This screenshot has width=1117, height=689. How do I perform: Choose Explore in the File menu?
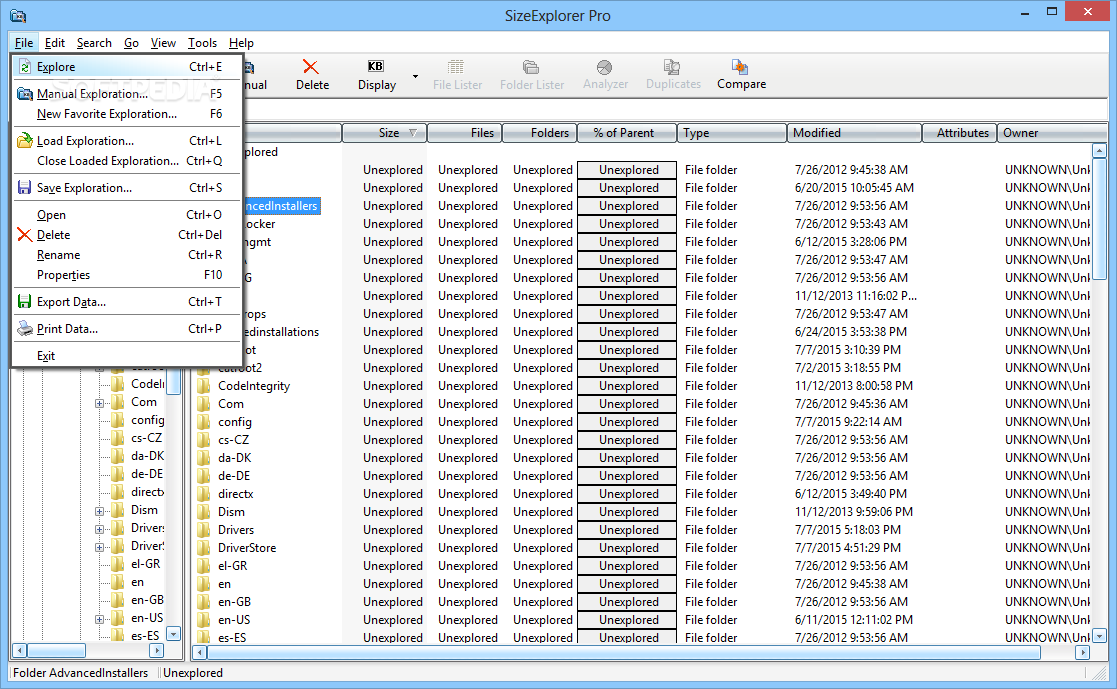(127, 67)
